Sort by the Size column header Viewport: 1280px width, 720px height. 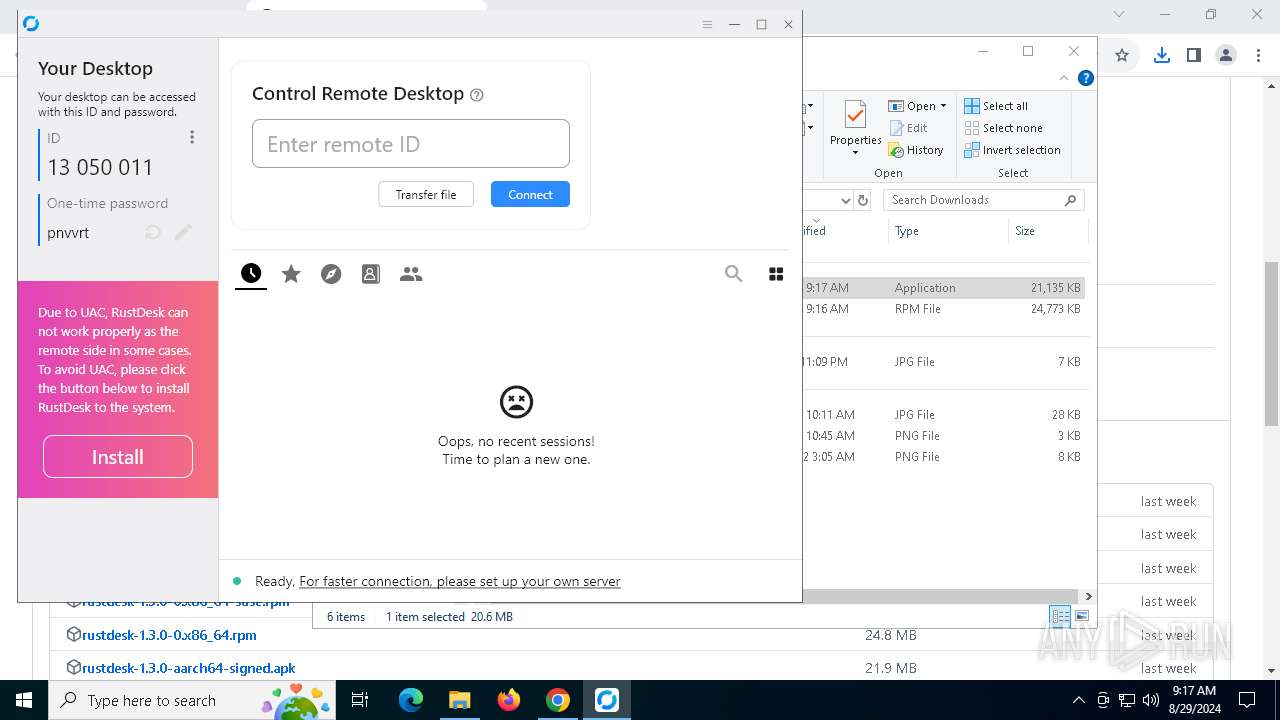1025,231
